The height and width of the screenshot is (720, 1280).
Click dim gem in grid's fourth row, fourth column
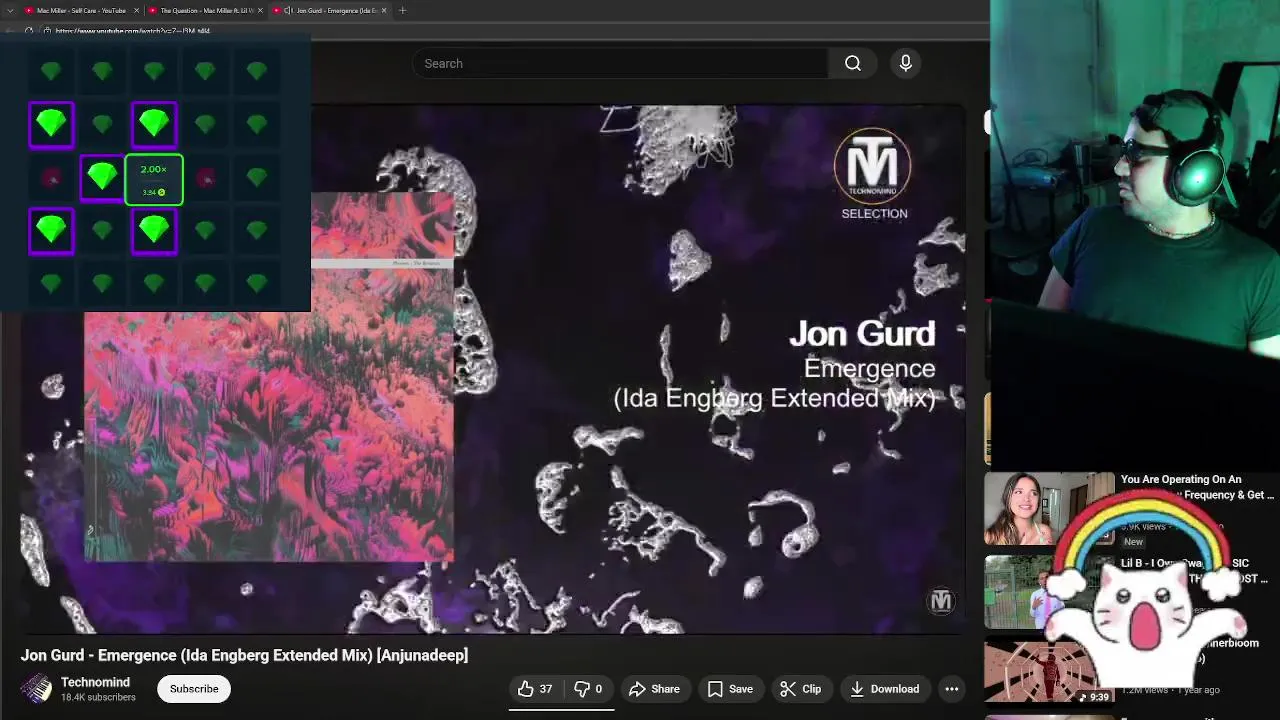click(205, 231)
